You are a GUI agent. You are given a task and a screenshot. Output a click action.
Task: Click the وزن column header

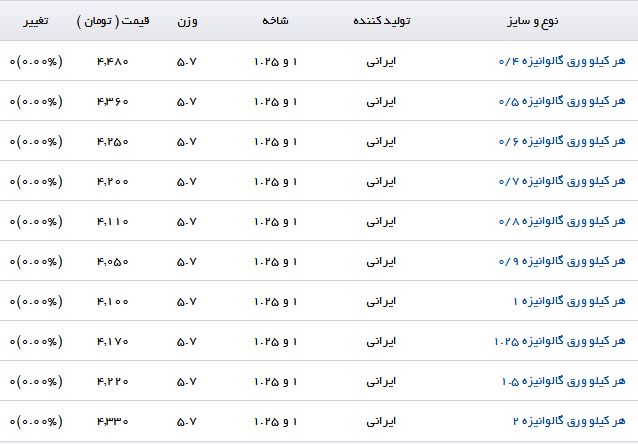(187, 21)
